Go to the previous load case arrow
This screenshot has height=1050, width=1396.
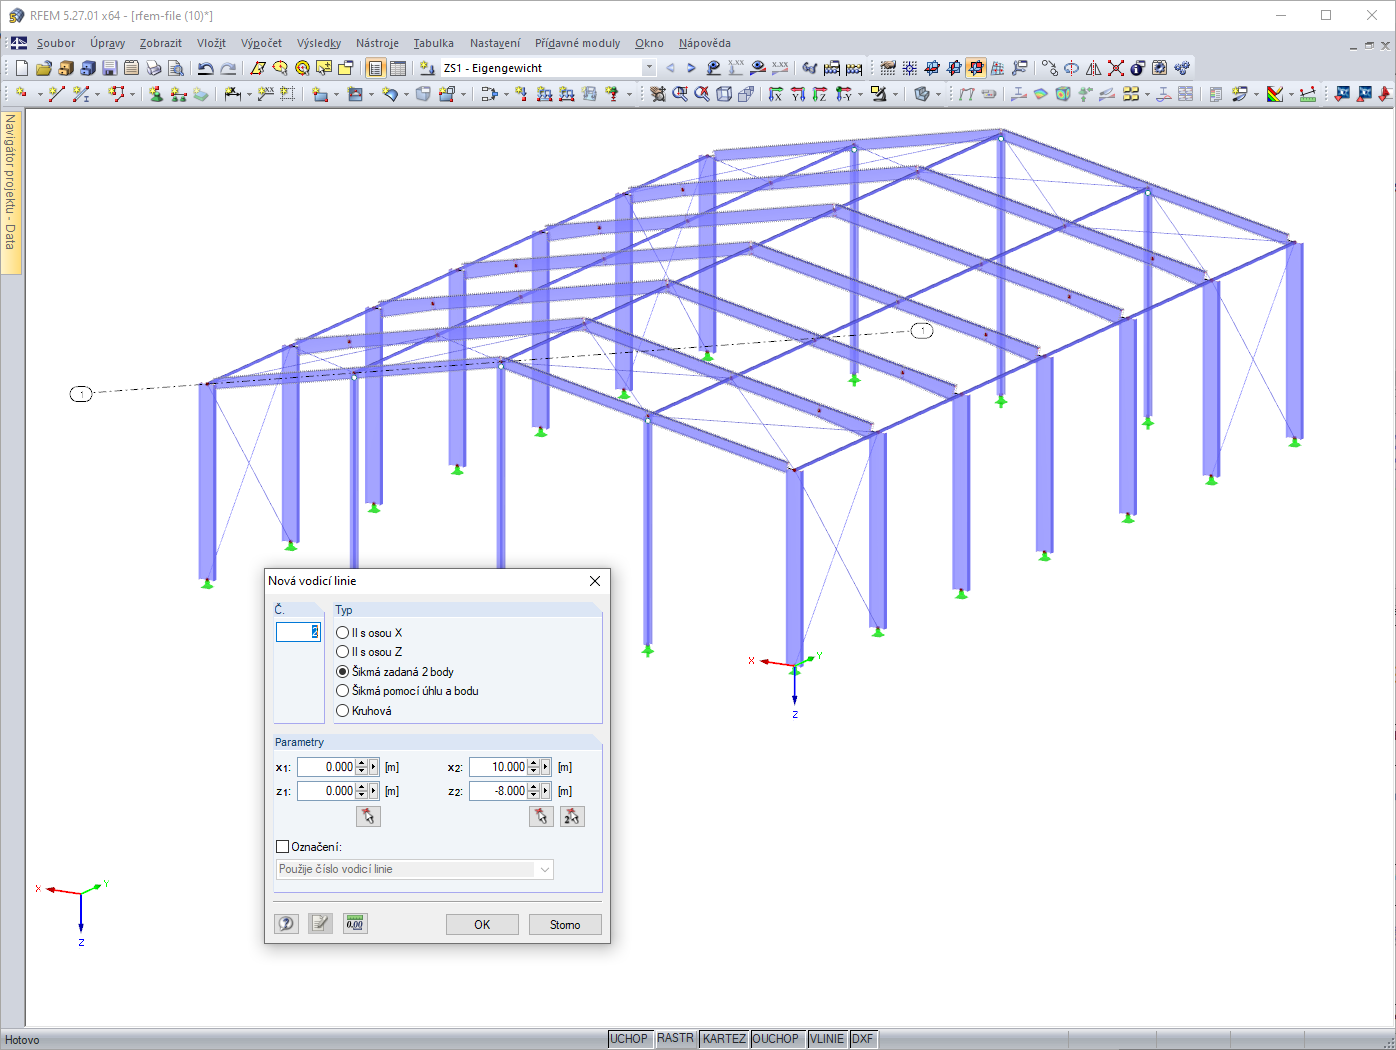coord(670,68)
